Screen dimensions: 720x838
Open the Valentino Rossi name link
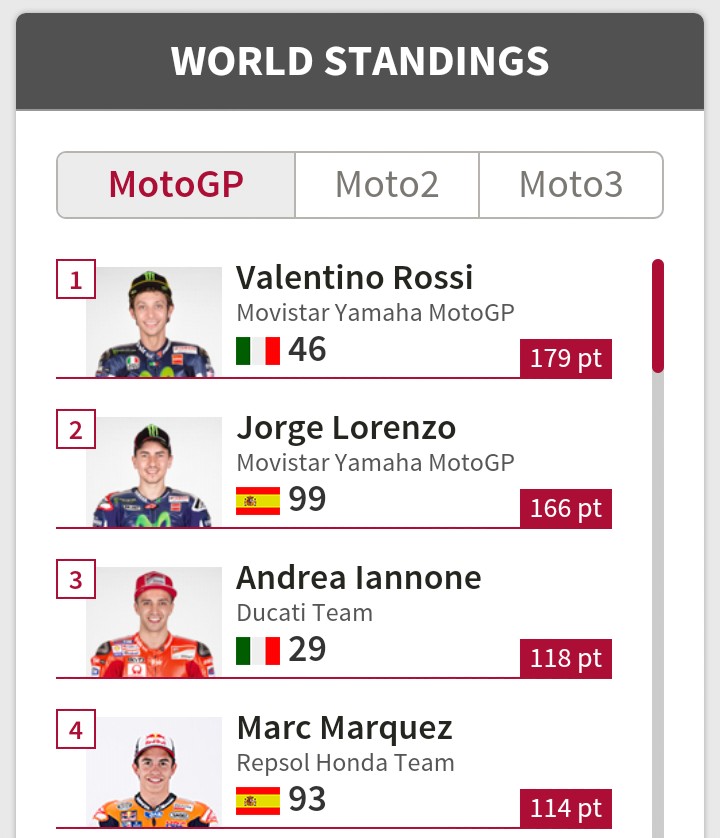tap(355, 277)
